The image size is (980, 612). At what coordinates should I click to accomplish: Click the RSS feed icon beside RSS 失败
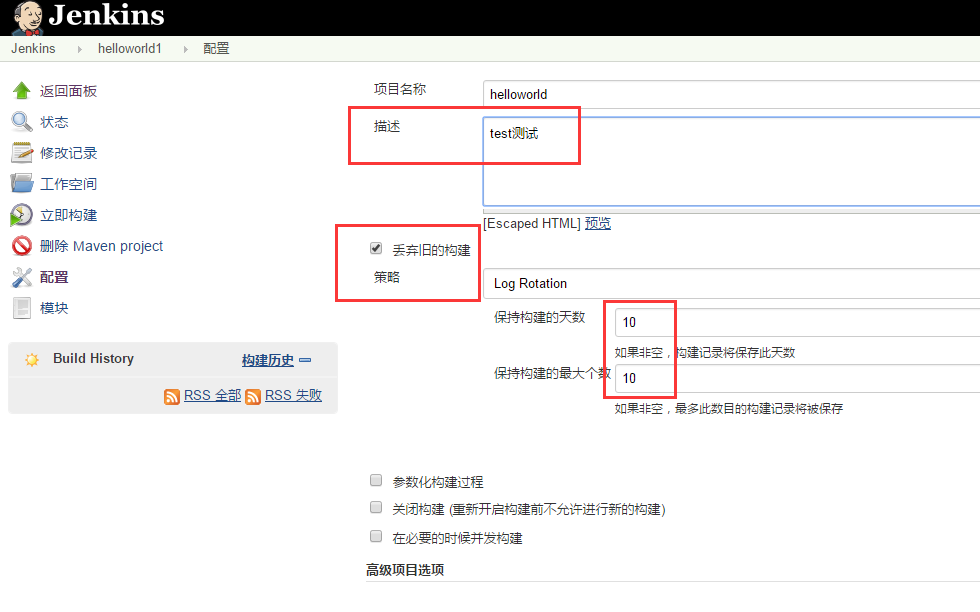(x=253, y=396)
